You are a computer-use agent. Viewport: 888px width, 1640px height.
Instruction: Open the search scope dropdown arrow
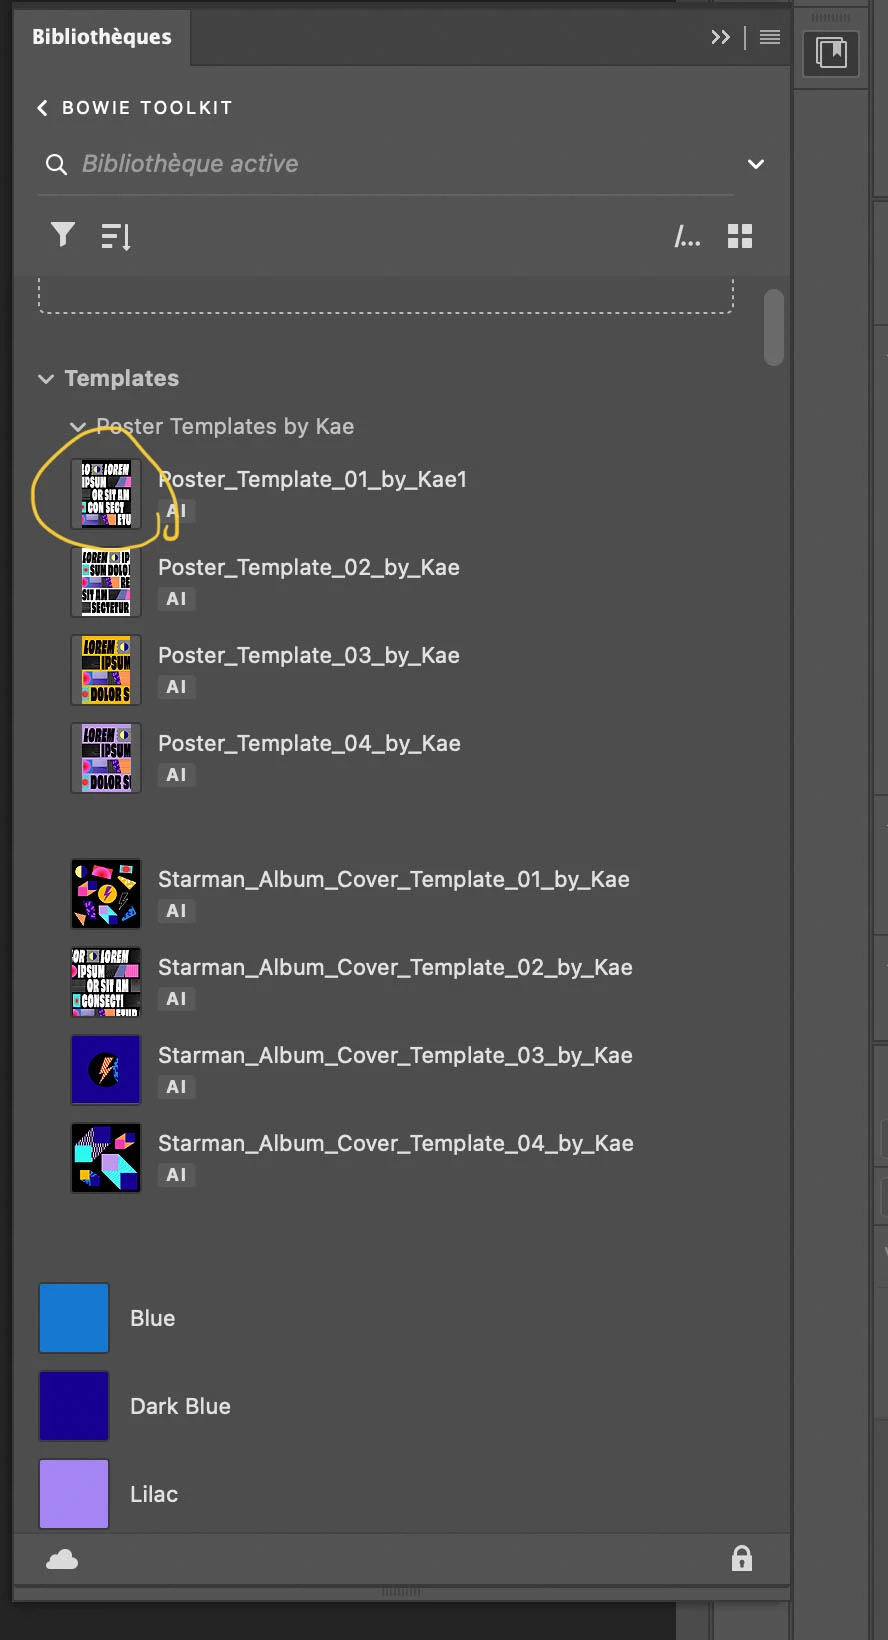coord(756,164)
